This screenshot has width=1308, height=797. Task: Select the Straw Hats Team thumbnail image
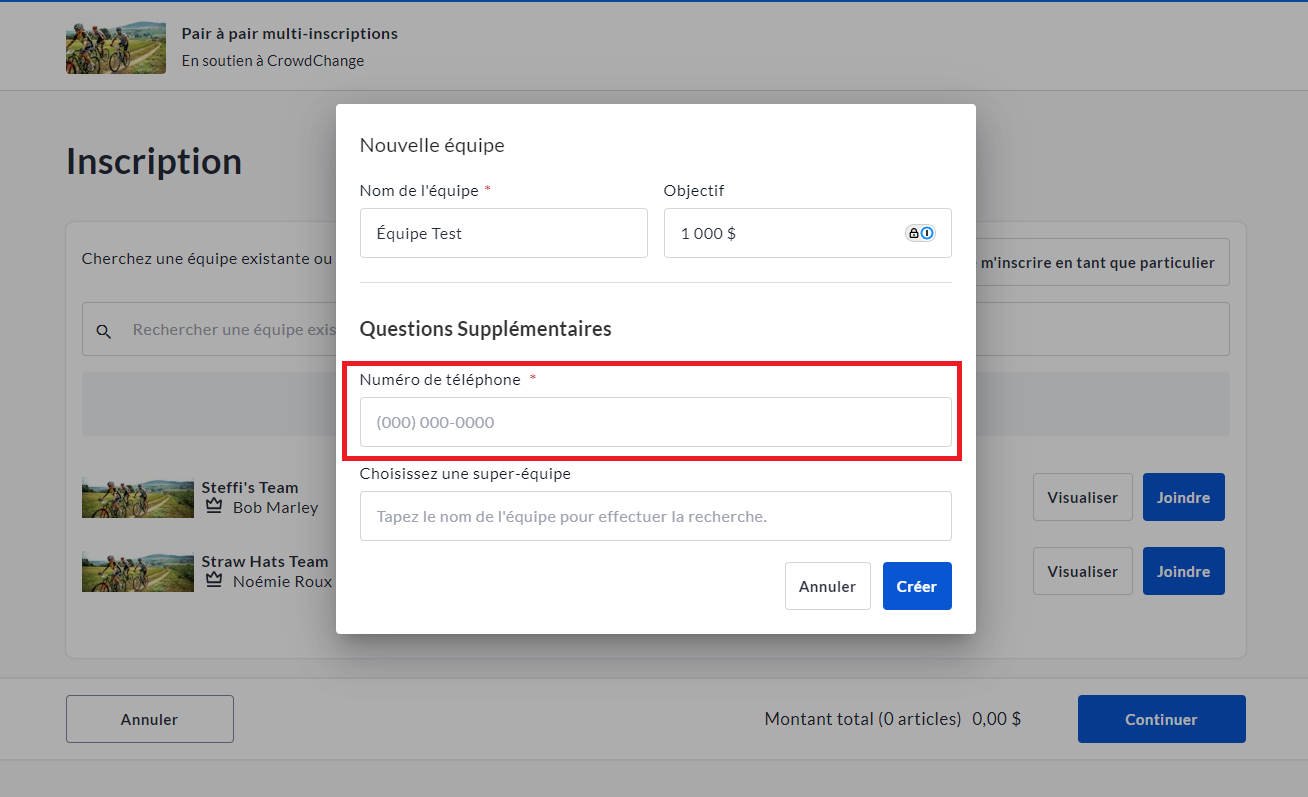(137, 571)
